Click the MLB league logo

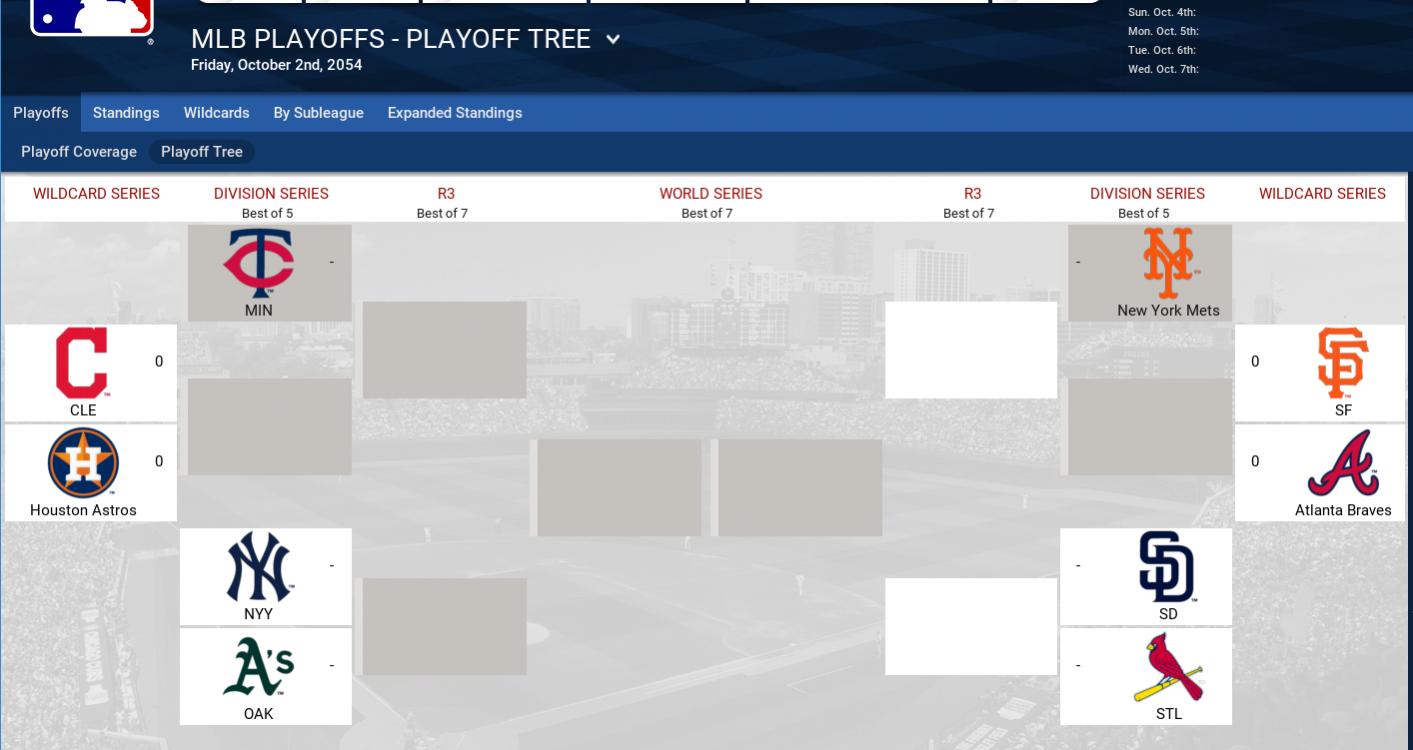92,17
